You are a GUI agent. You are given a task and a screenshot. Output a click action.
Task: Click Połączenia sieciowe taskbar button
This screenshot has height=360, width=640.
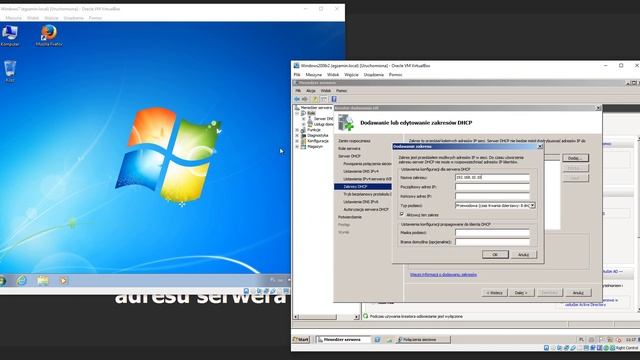(x=423, y=340)
